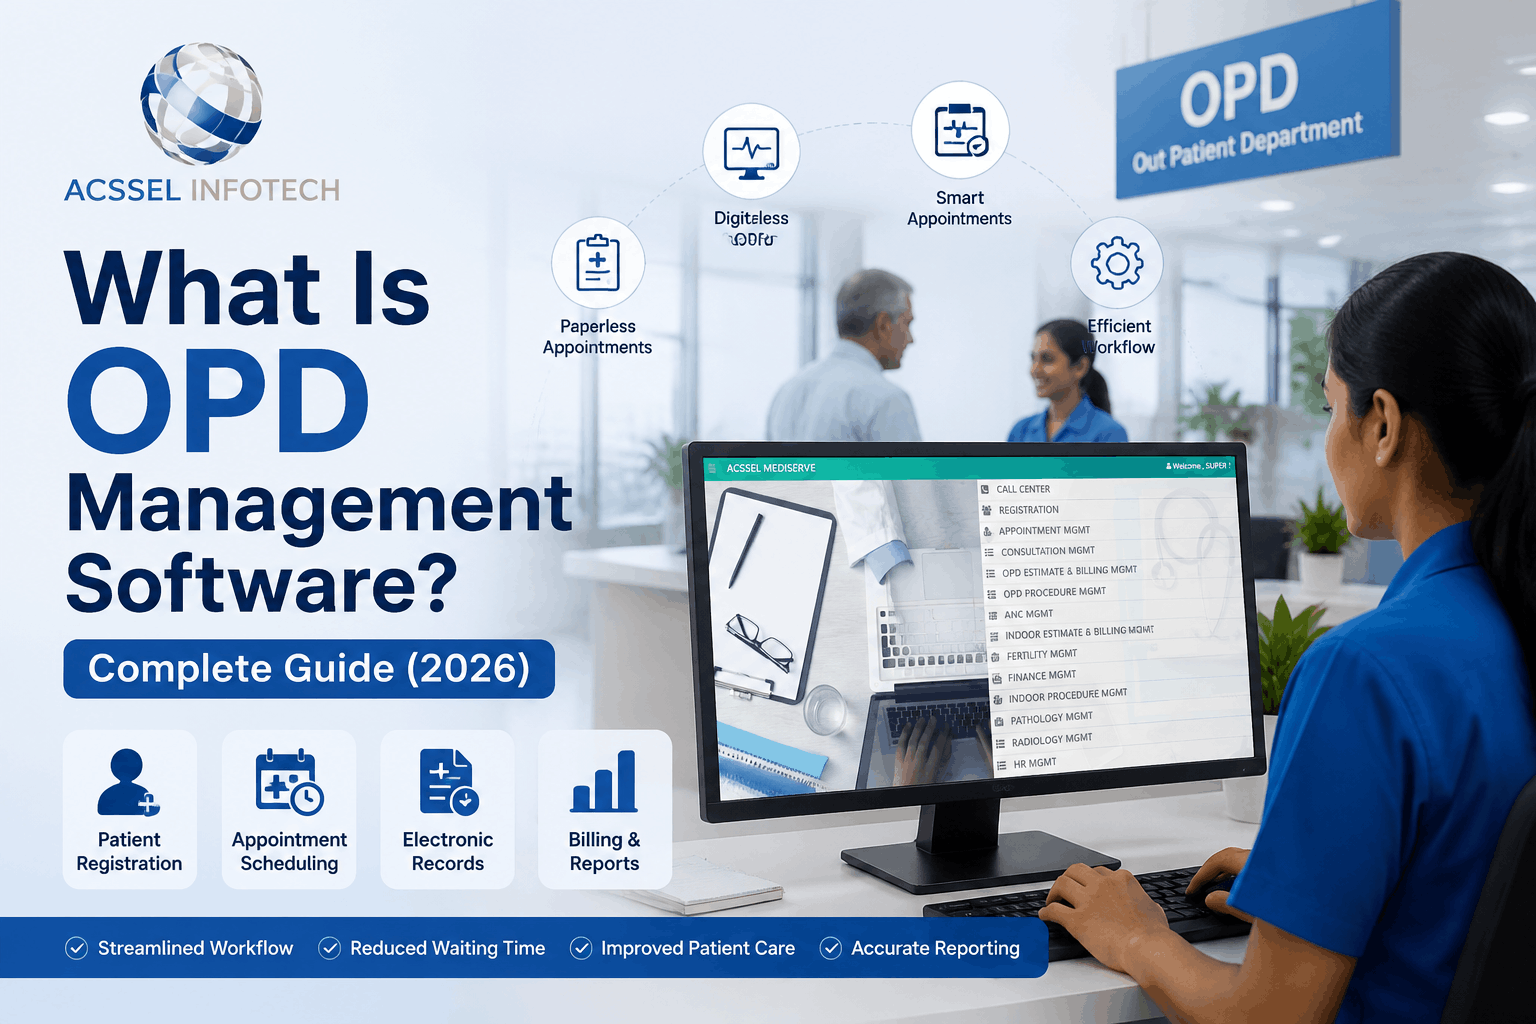Click the icon beside CALL CENTER
Screen dimensions: 1536x1024
tap(984, 489)
